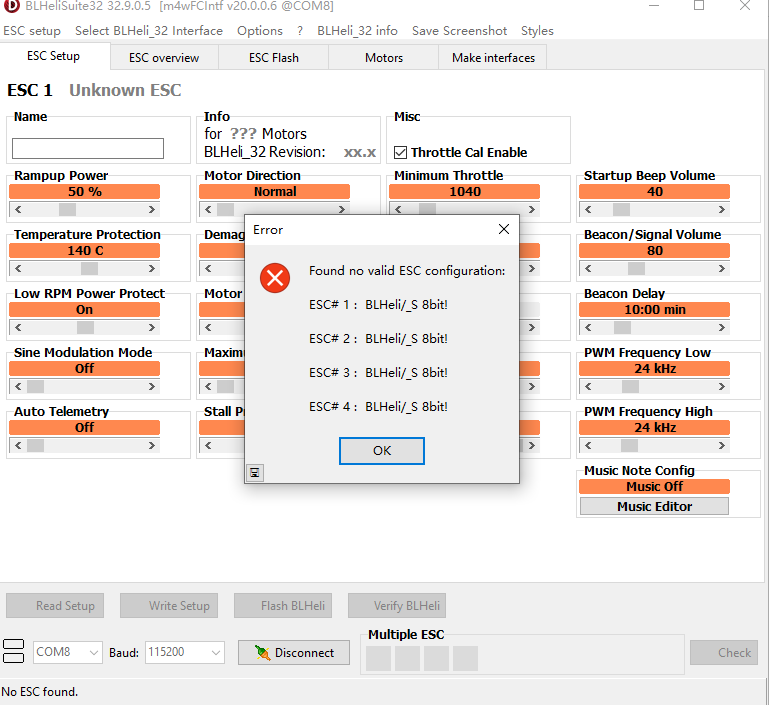Open Select BLHeli_32 Interface menu

tap(149, 30)
